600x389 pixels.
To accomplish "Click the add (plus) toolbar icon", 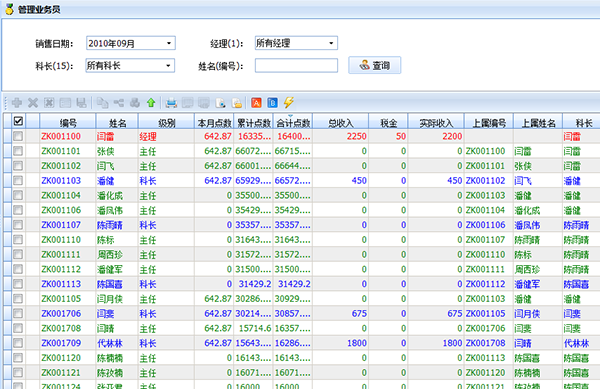I will (x=17, y=103).
